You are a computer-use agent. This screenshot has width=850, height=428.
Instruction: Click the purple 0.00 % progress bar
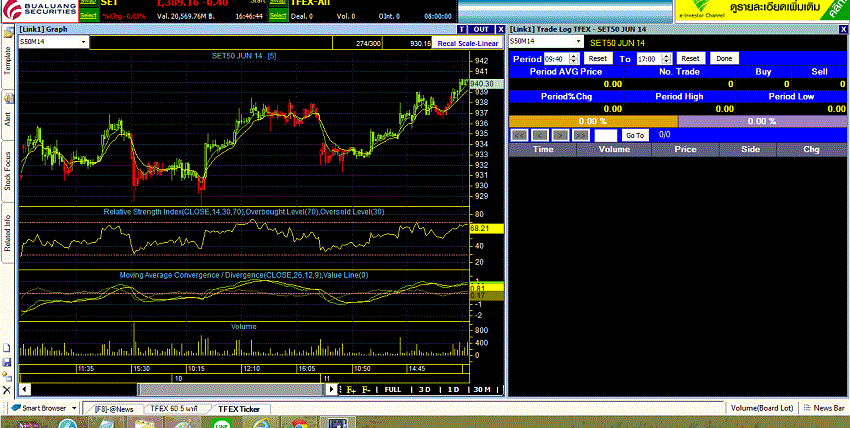pos(762,121)
